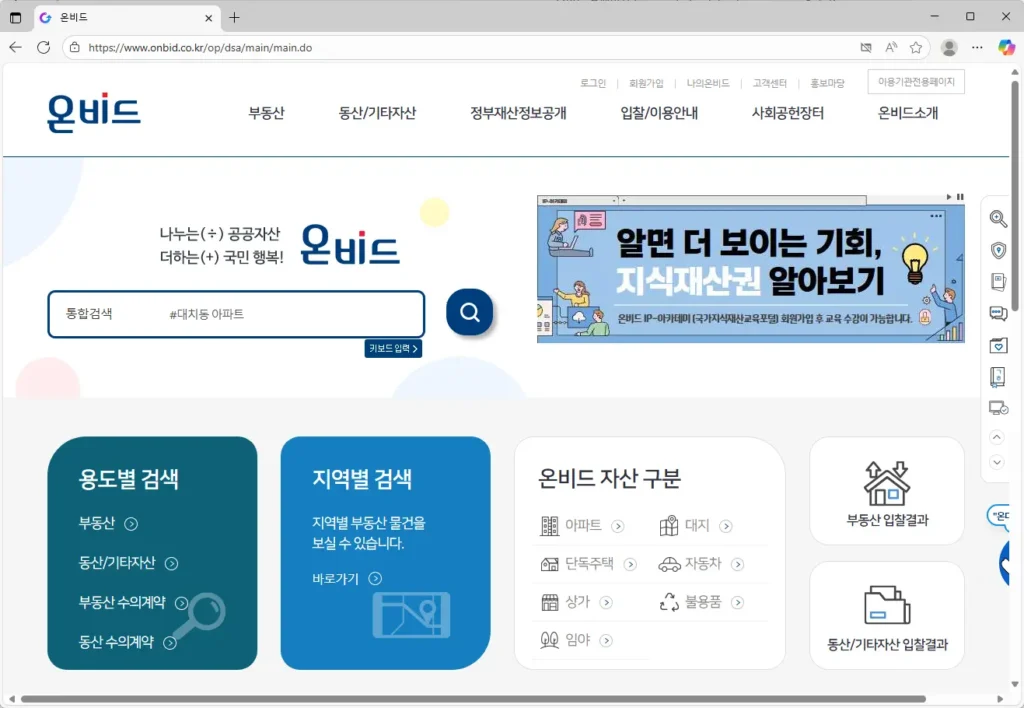Open the chat bubble icon in sidebar
The width and height of the screenshot is (1024, 708).
tap(997, 313)
